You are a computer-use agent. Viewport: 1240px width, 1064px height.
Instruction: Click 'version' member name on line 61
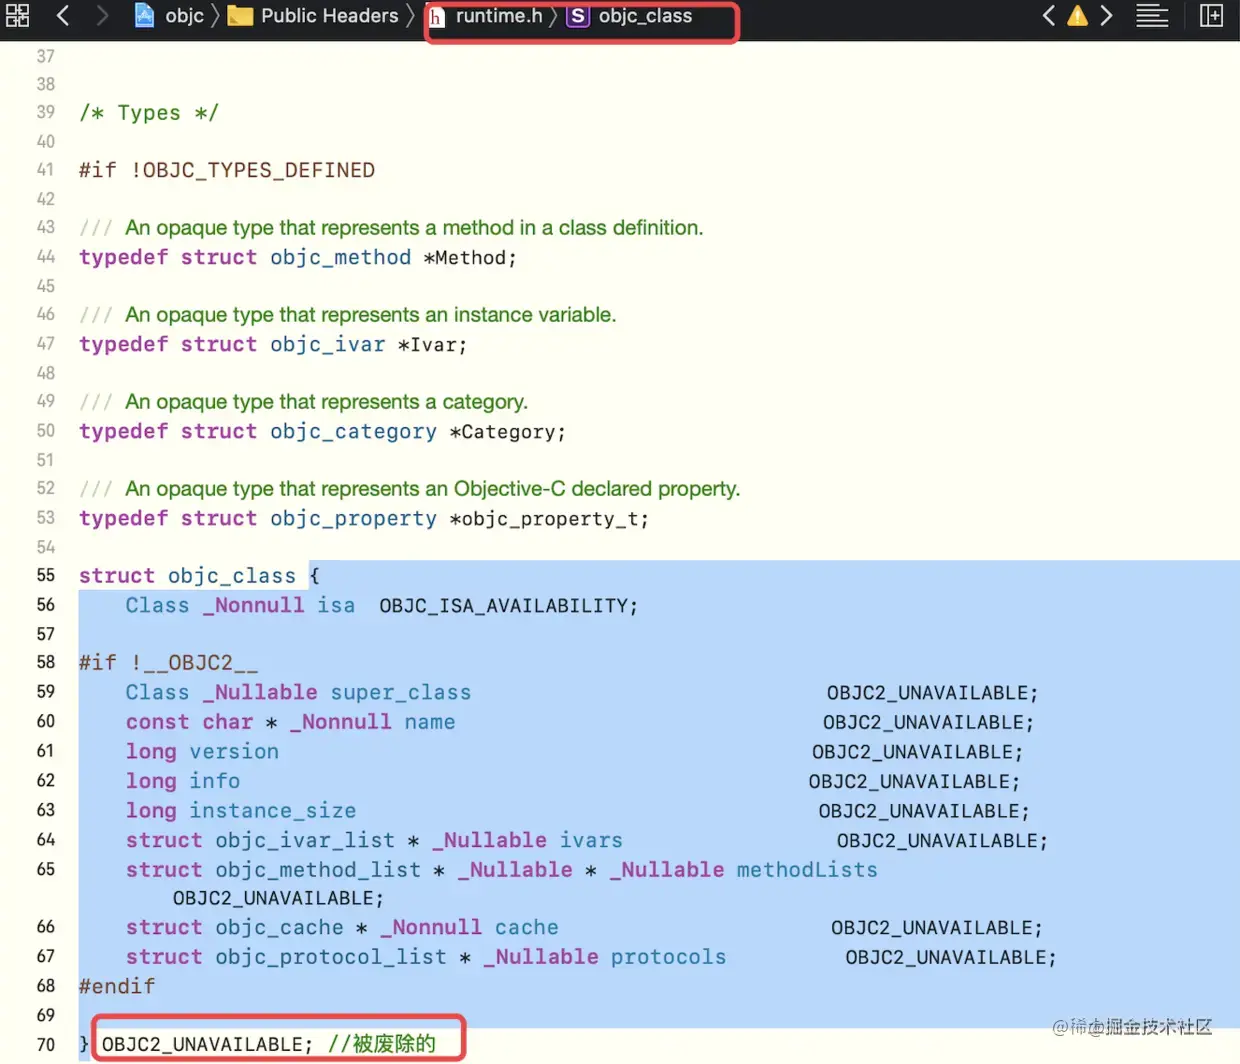[234, 751]
